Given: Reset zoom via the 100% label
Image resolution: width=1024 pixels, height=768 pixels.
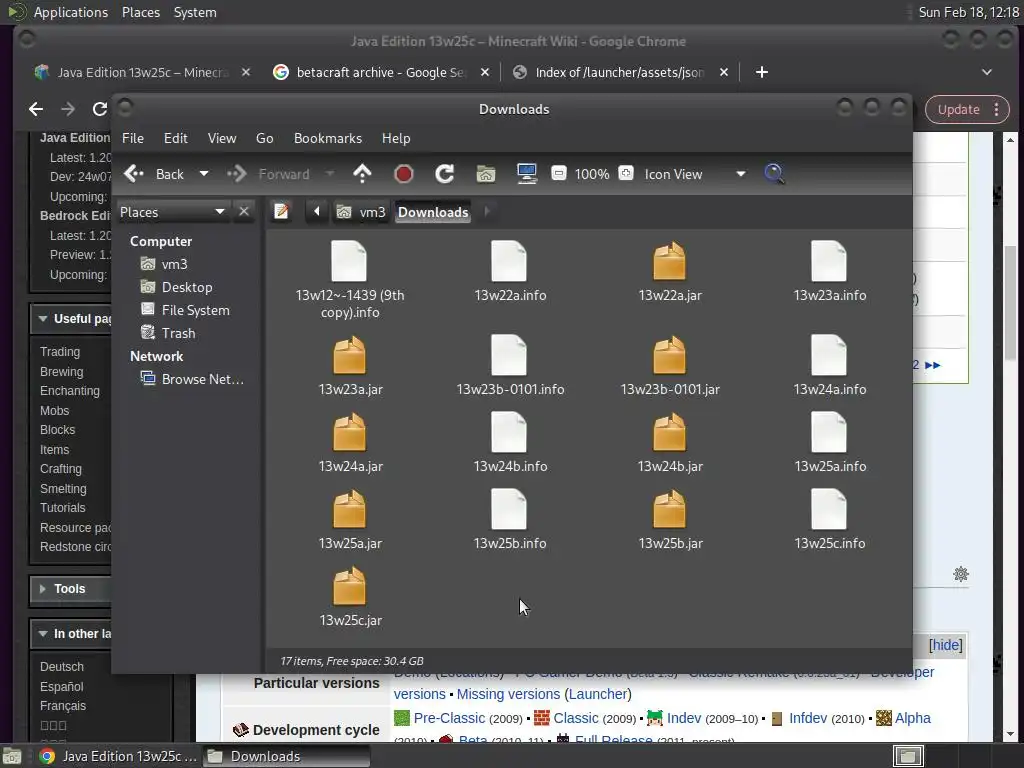Looking at the screenshot, I should click(x=592, y=174).
